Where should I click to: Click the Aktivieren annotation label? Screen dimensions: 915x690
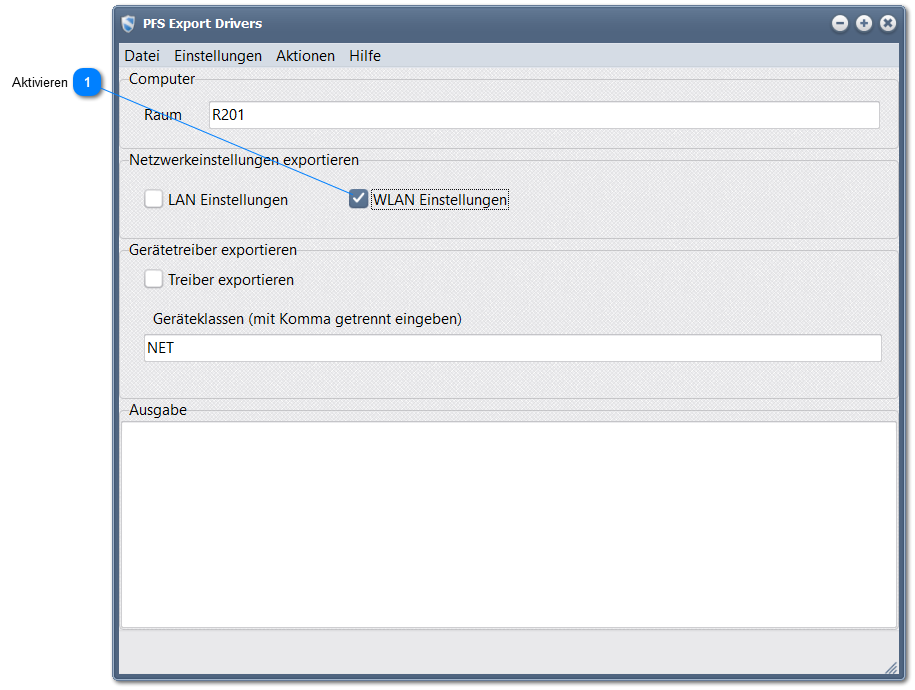click(x=40, y=83)
